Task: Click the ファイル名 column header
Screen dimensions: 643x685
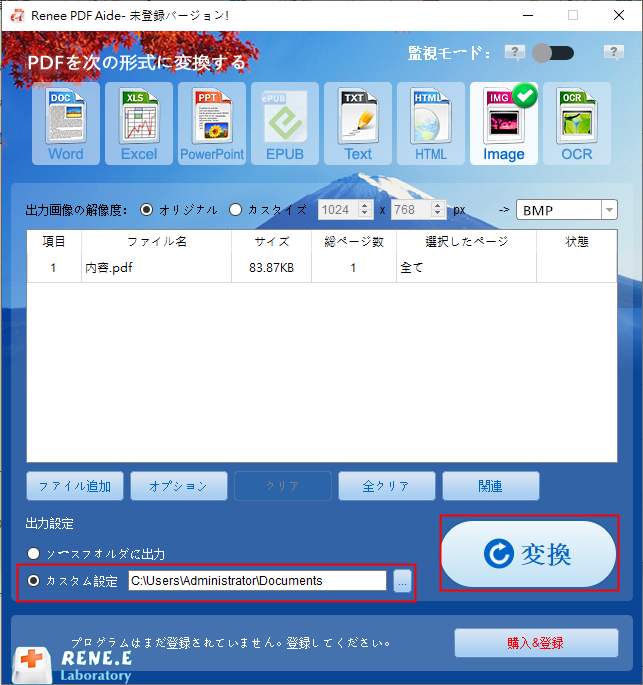Action: pyautogui.click(x=156, y=242)
